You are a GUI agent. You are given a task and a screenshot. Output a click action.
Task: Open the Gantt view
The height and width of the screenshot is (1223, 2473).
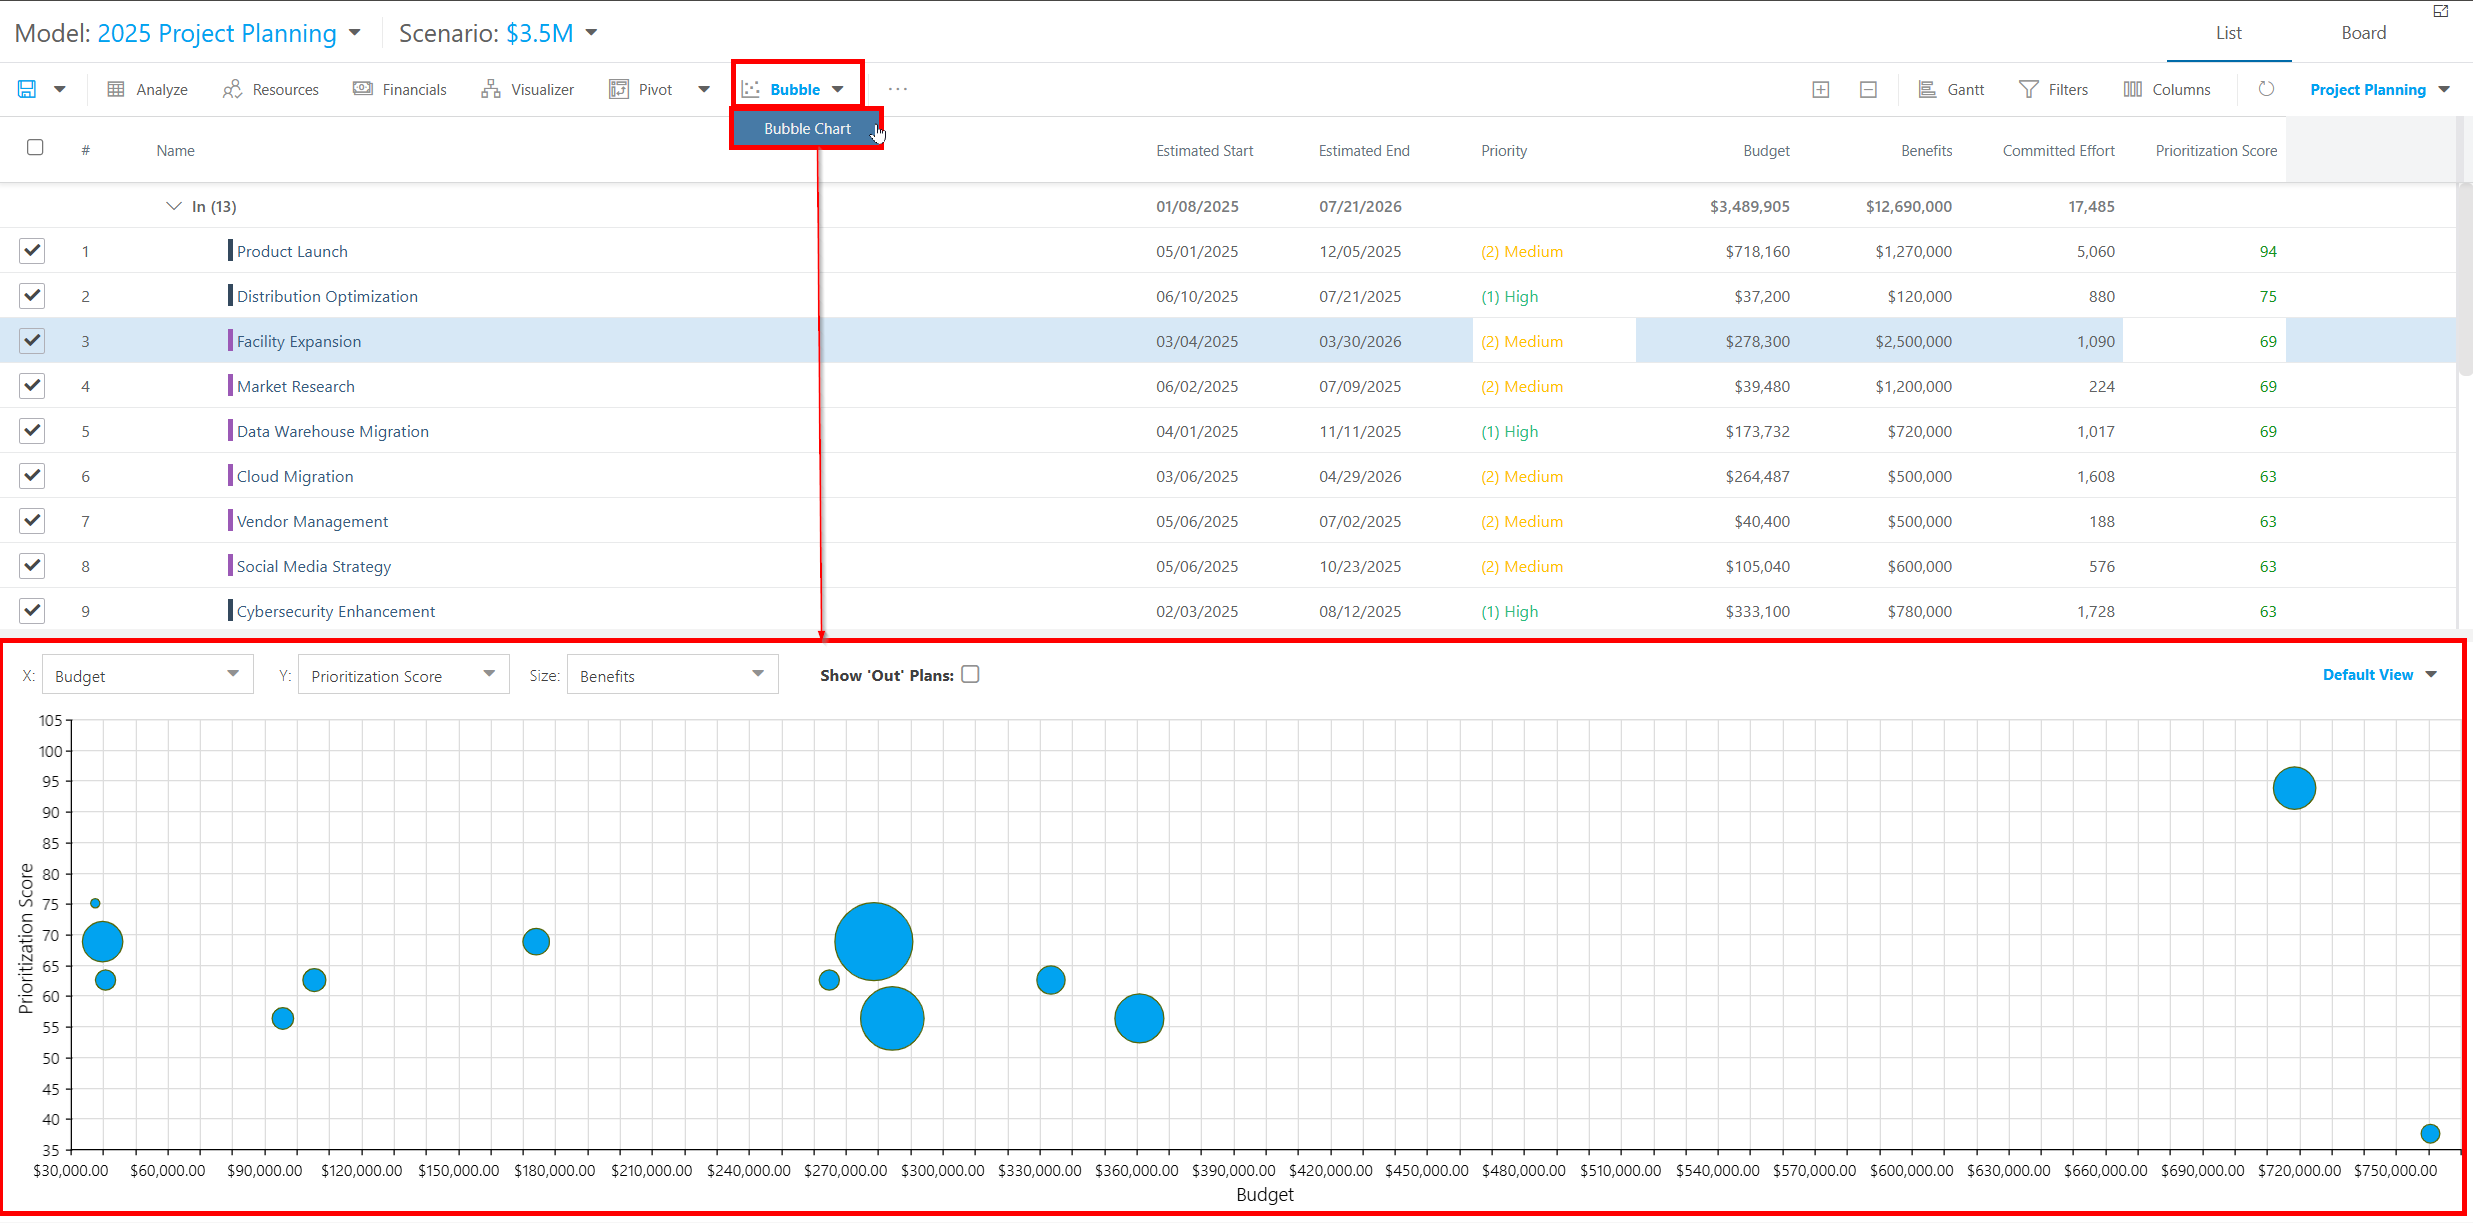(x=1951, y=89)
